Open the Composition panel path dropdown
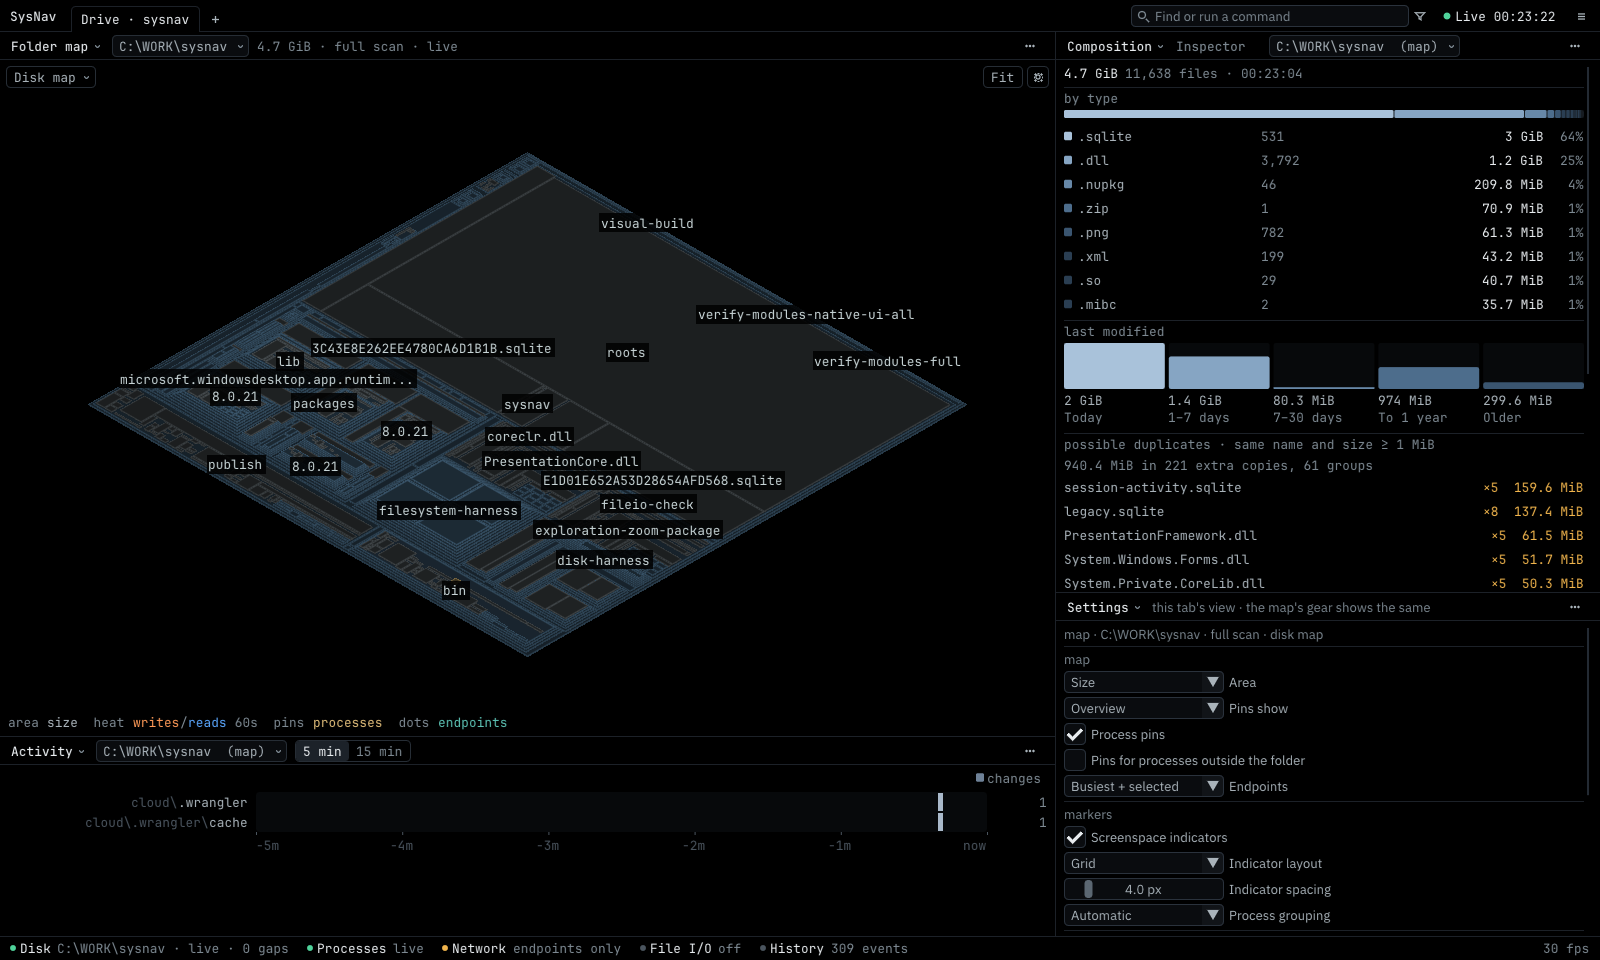The image size is (1600, 960). click(x=1364, y=46)
